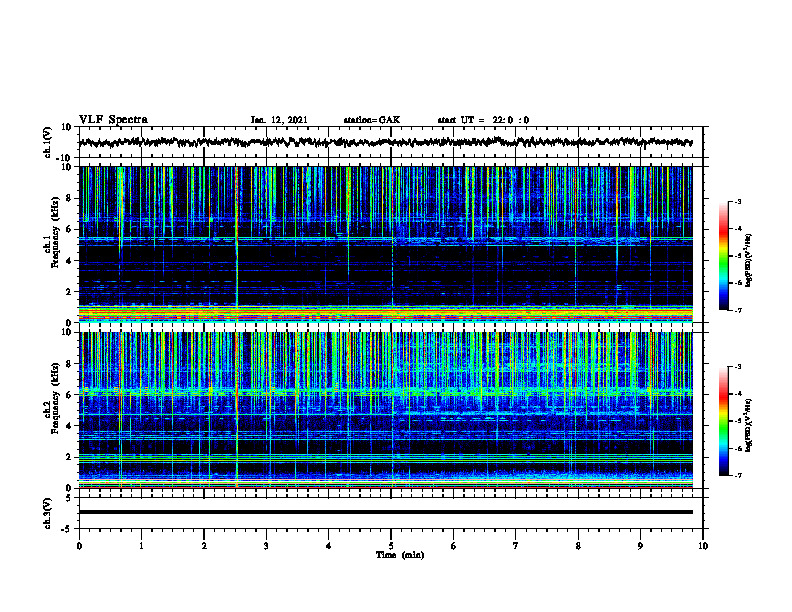The image size is (792, 612).
Task: Click the time-axis tick label "1"
Action: click(141, 546)
